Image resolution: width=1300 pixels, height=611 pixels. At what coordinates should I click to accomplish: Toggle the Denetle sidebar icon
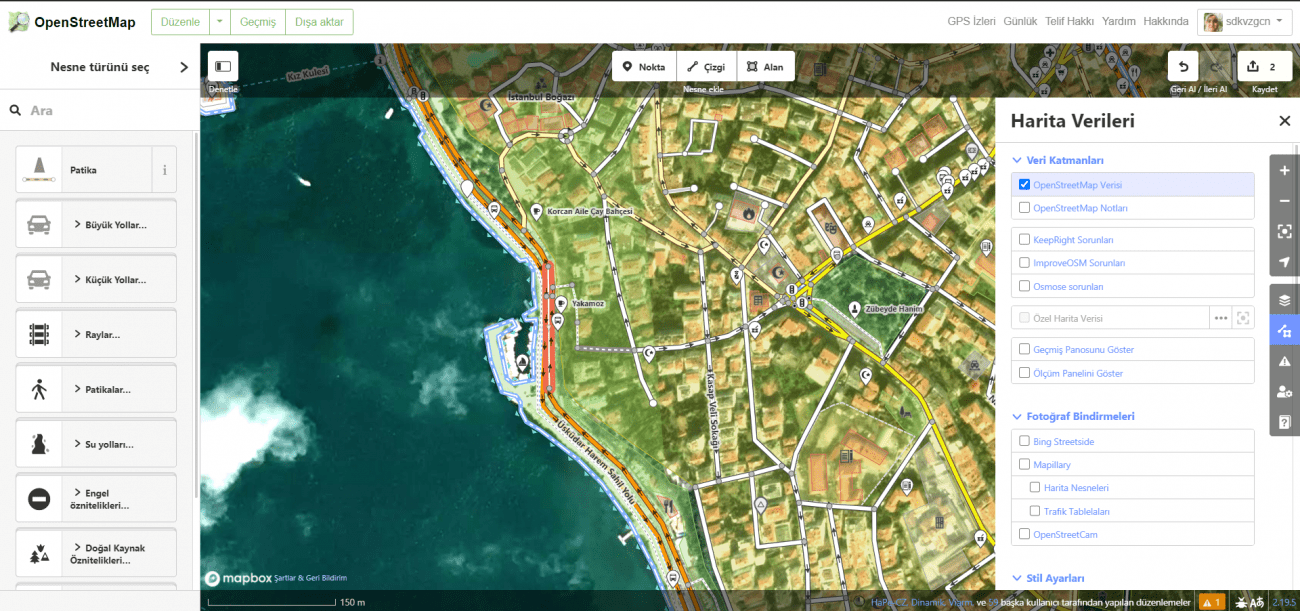click(223, 67)
